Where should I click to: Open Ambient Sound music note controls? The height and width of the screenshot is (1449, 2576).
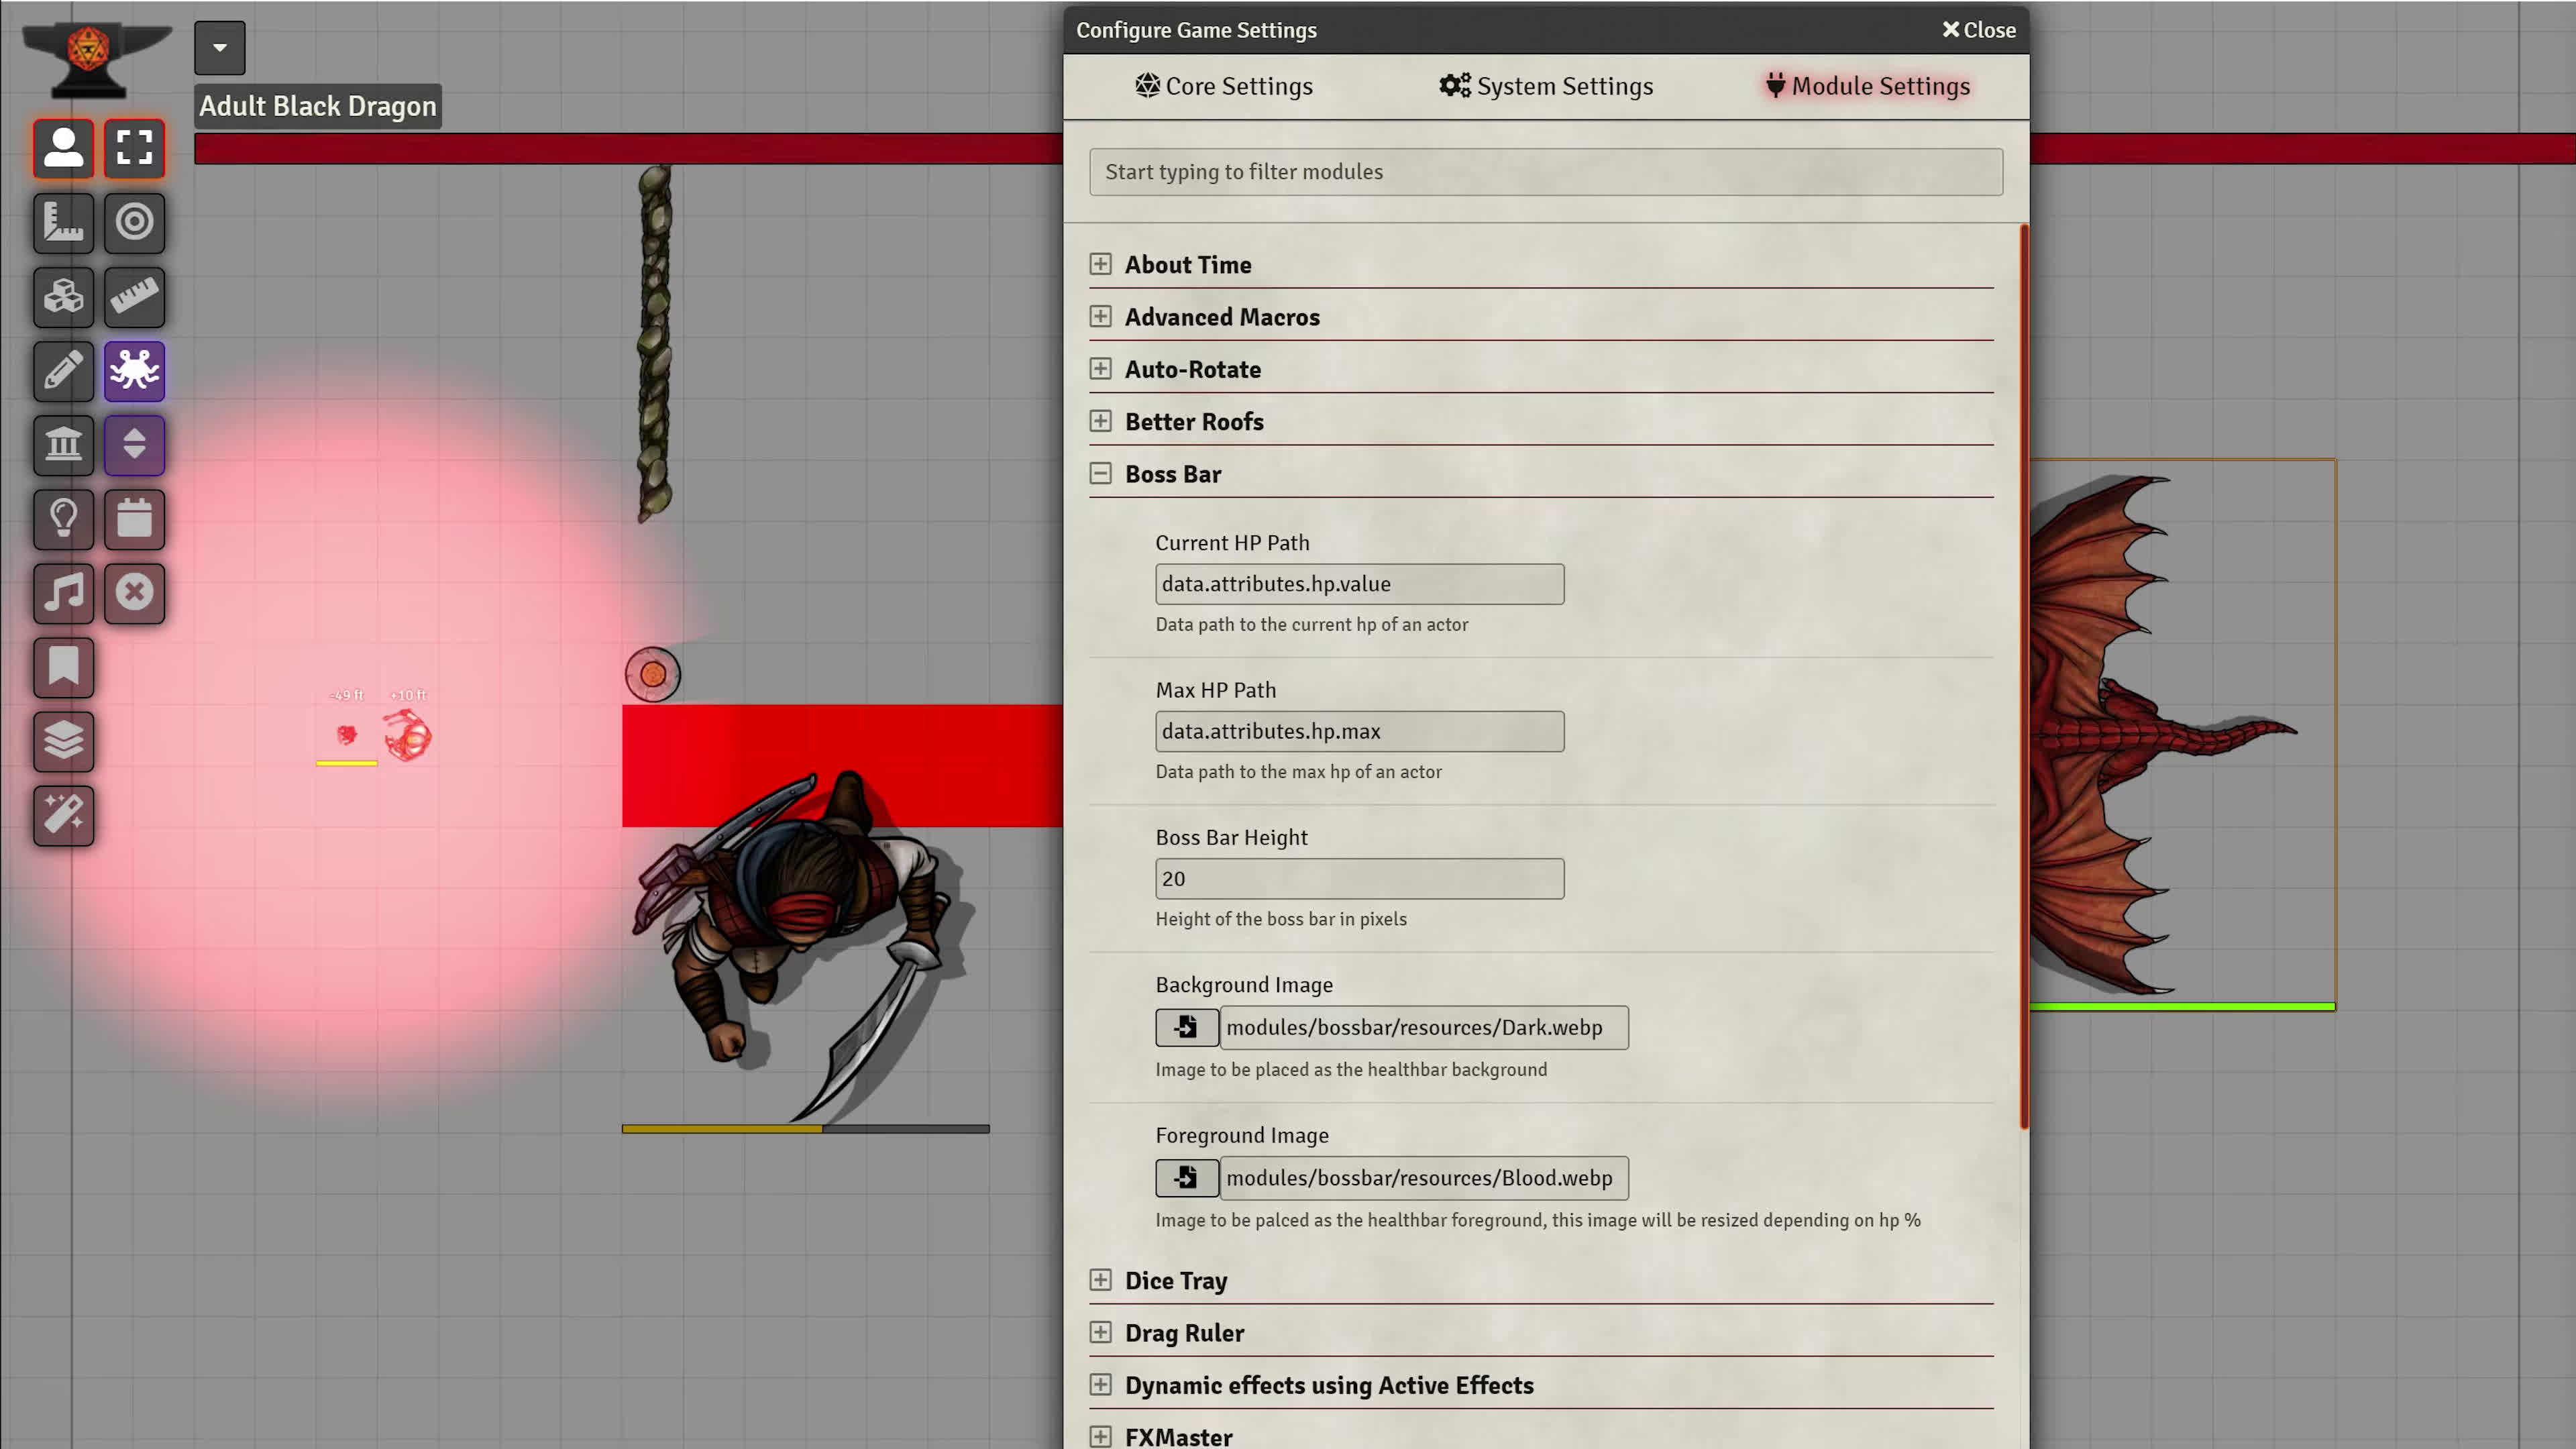[63, 592]
